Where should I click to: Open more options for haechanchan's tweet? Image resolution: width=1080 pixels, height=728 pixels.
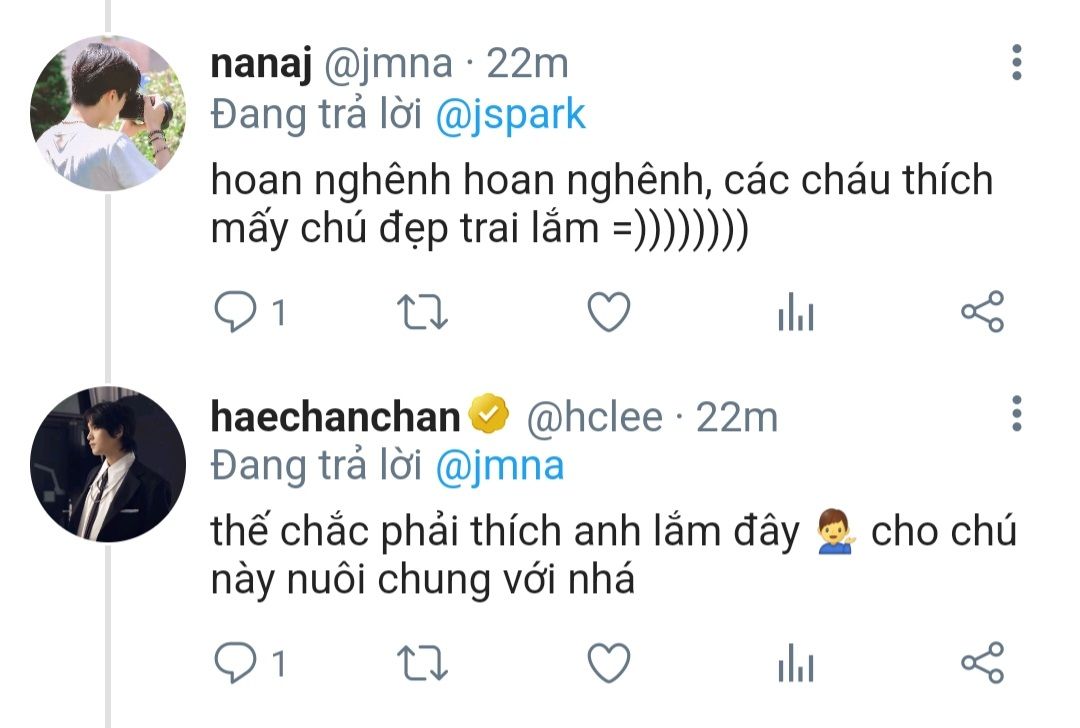tap(1017, 413)
